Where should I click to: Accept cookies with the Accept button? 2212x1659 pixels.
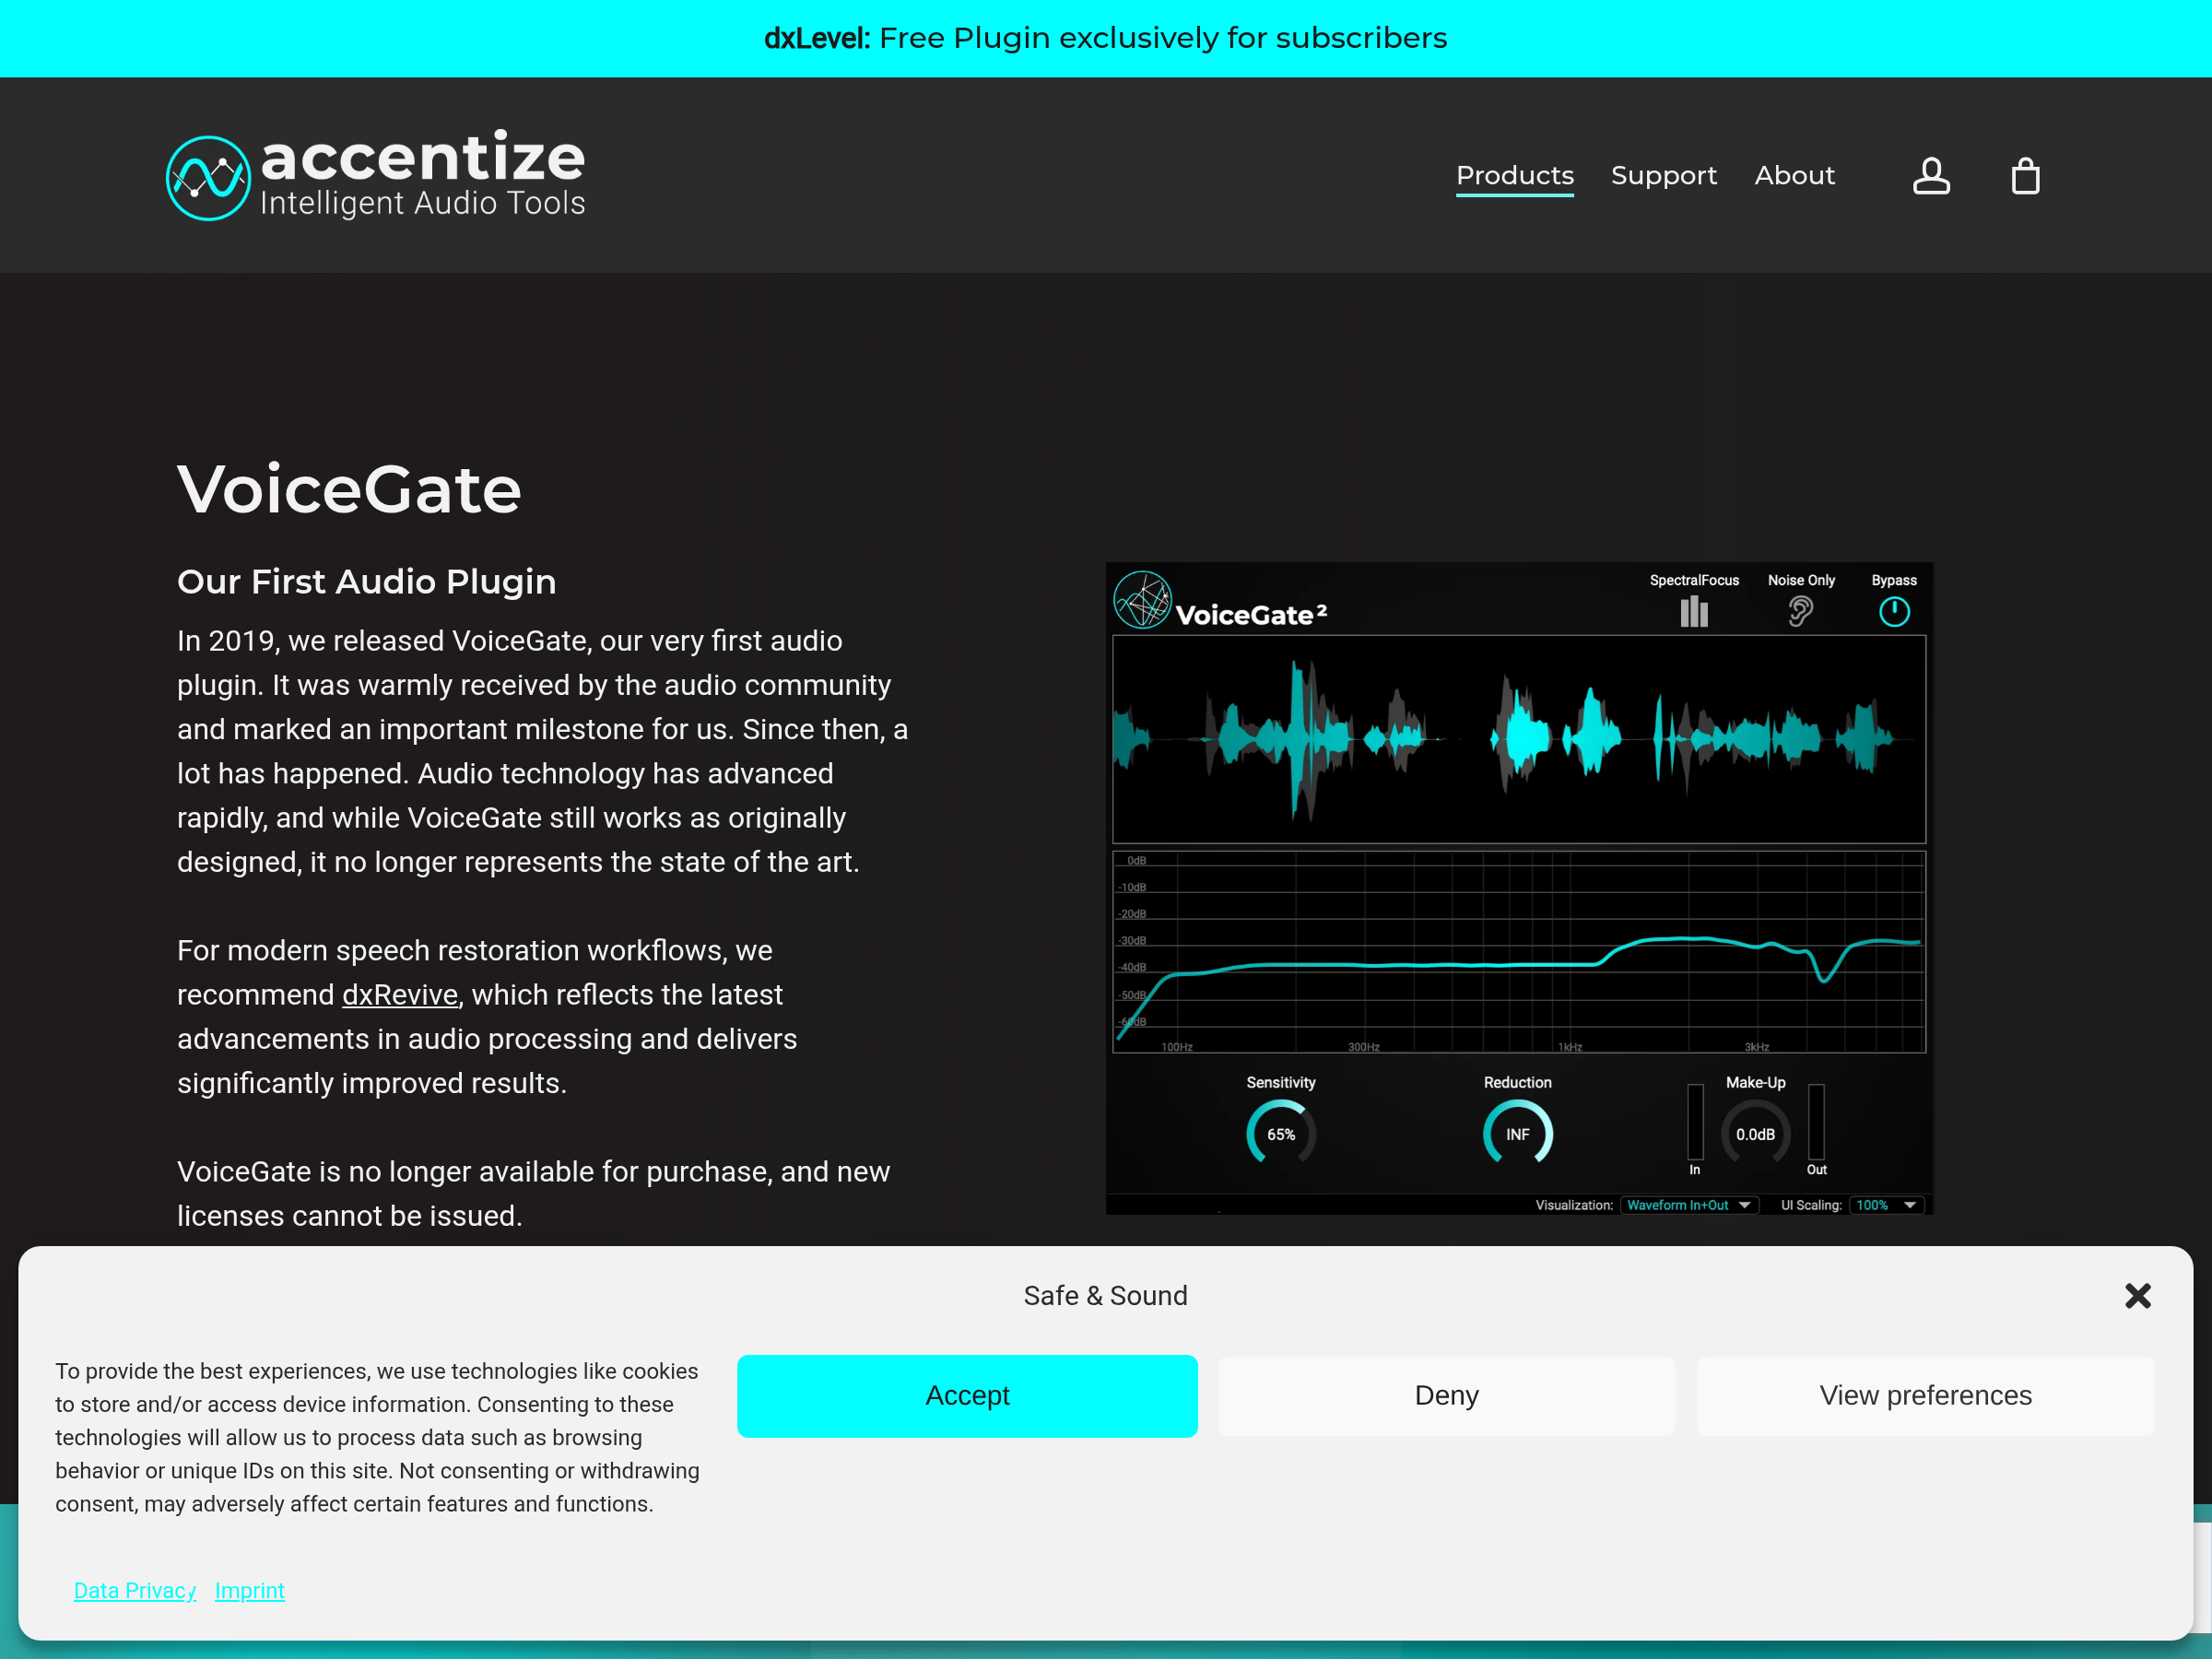(x=967, y=1396)
